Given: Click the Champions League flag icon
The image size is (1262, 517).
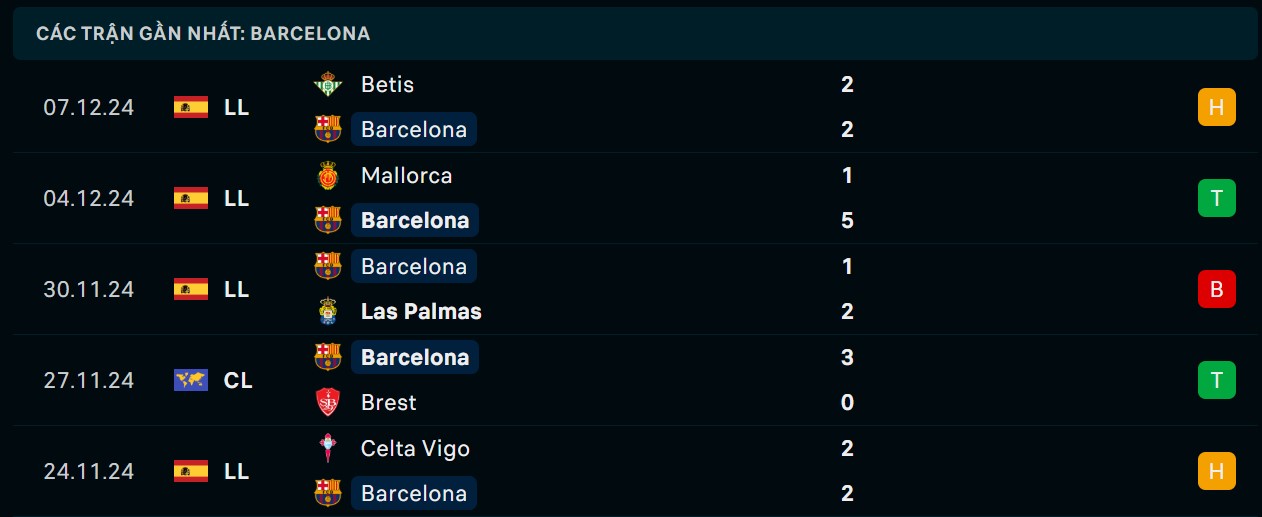Looking at the screenshot, I should click(191, 380).
